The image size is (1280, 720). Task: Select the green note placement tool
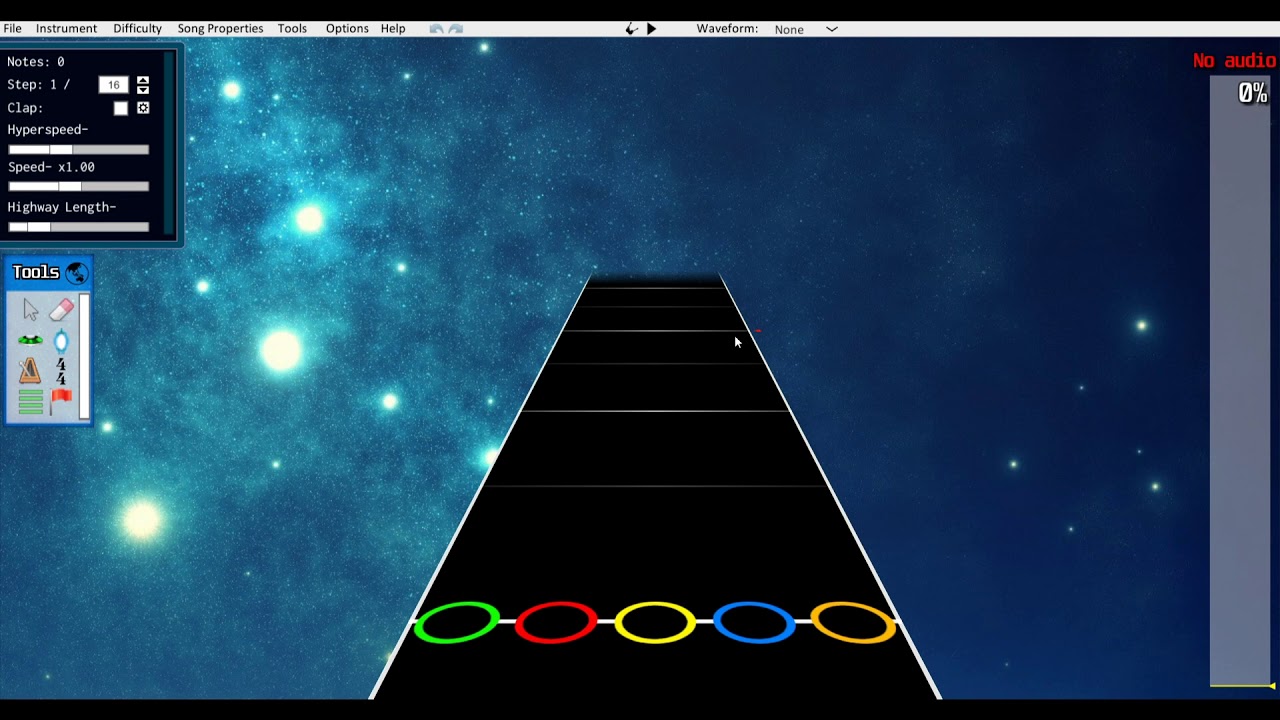point(30,341)
